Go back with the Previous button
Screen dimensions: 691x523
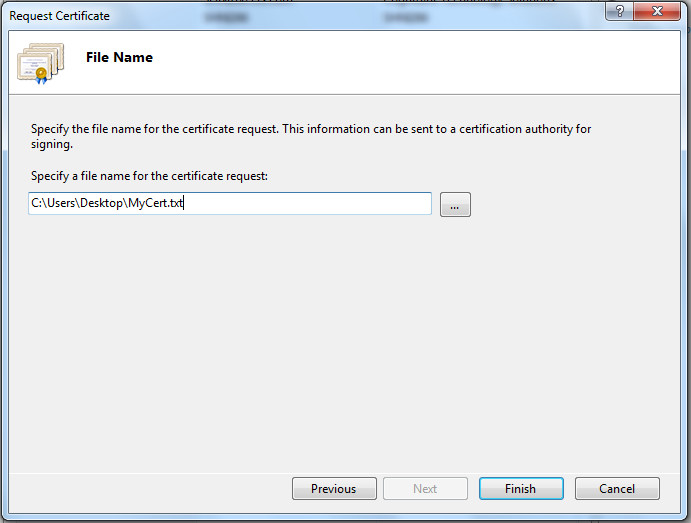click(x=334, y=489)
